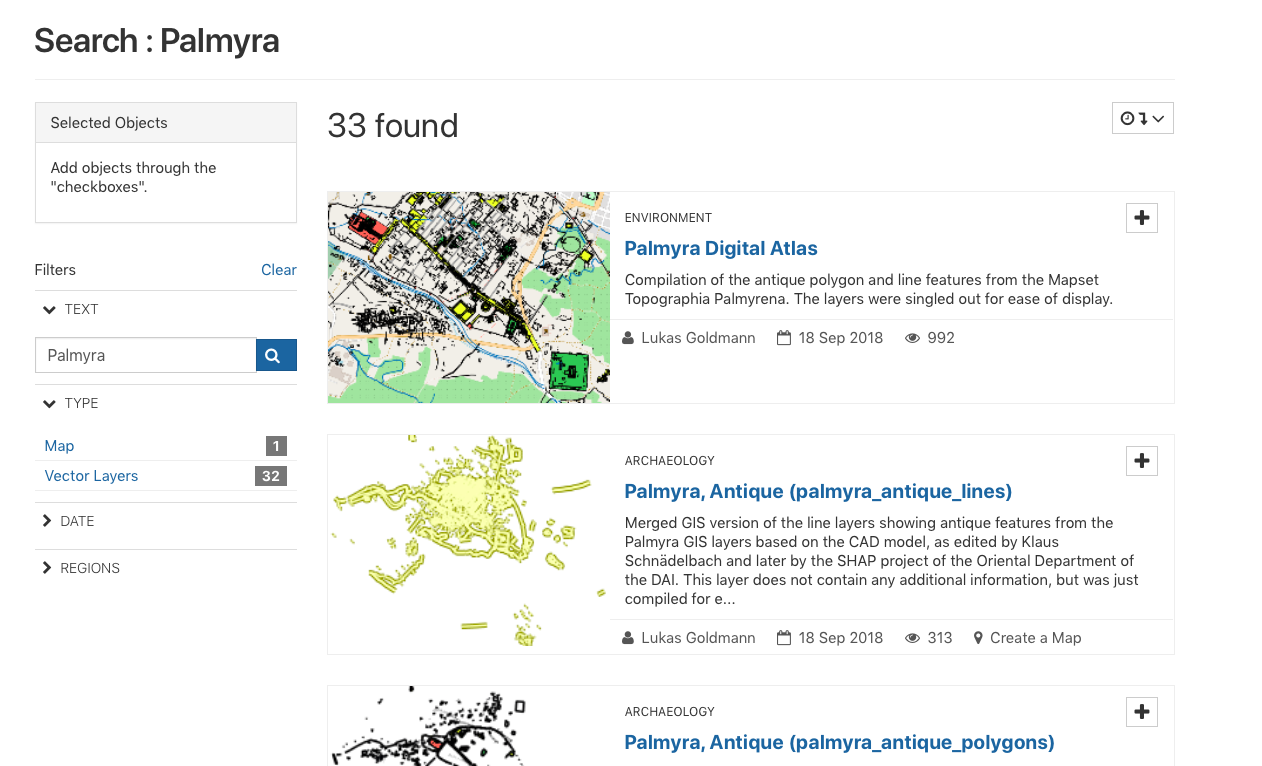The image size is (1262, 766).
Task: Filter results by Vector Layers type
Action: (x=91, y=476)
